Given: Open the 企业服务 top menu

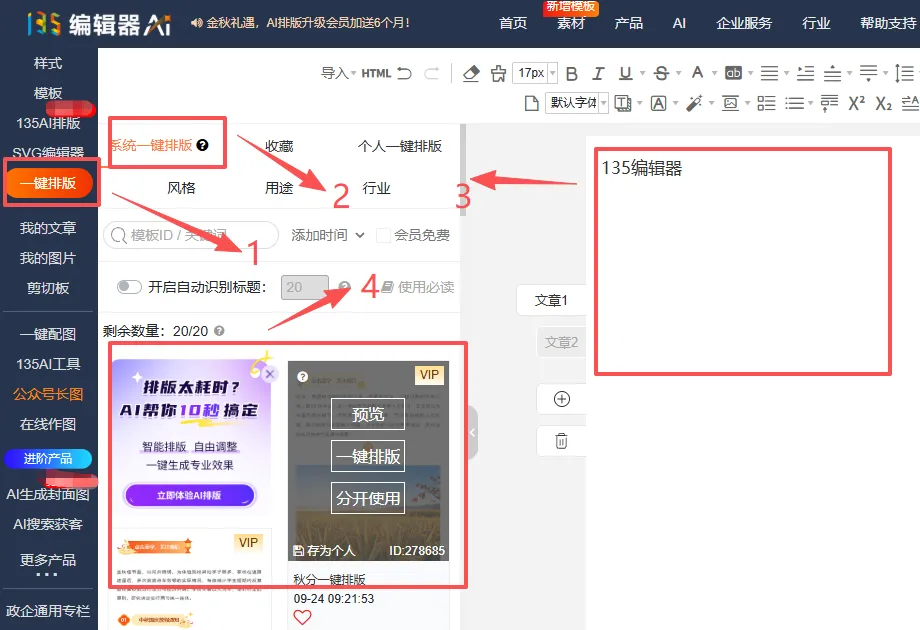Looking at the screenshot, I should click(744, 23).
